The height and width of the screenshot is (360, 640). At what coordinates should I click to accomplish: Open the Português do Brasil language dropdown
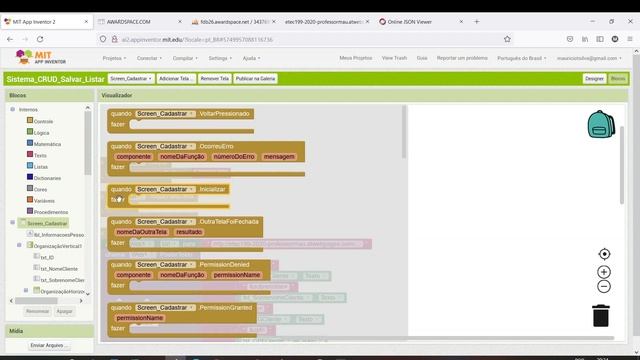tap(522, 58)
